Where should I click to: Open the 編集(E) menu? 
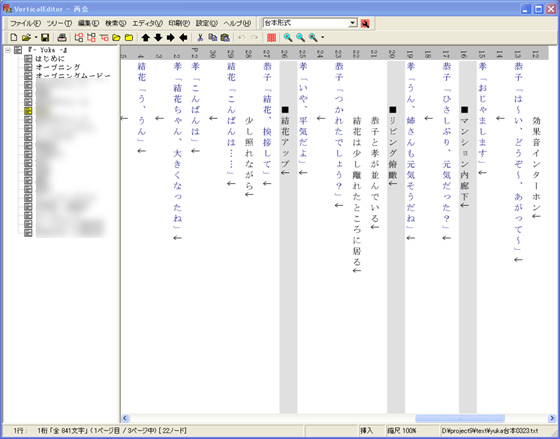click(88, 24)
